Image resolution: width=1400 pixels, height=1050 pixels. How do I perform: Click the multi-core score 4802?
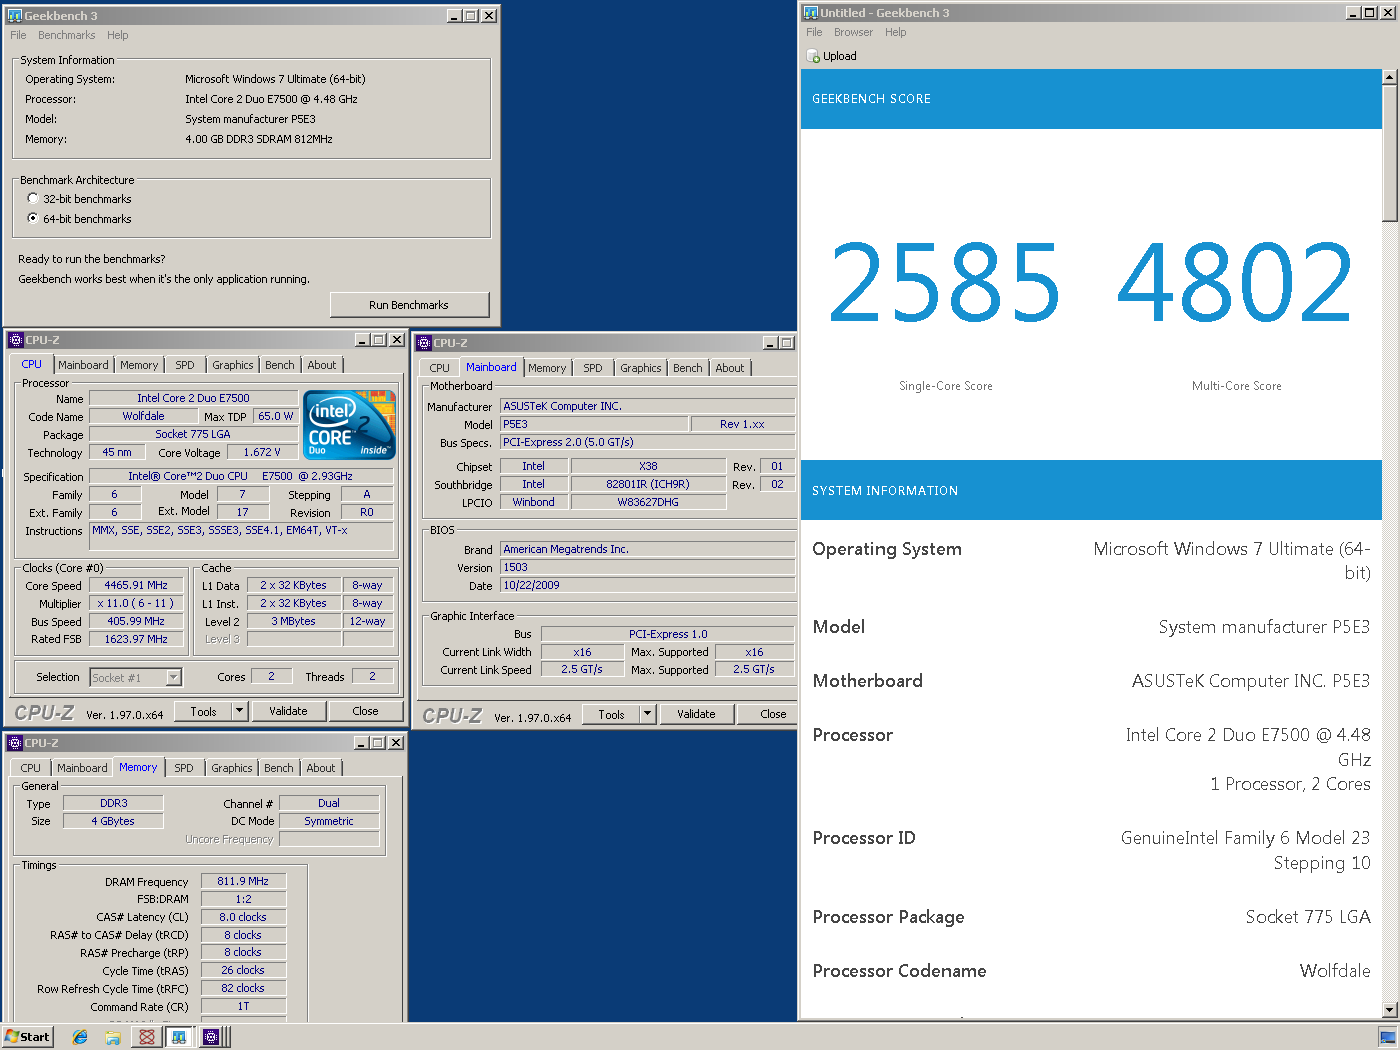[x=1236, y=282]
